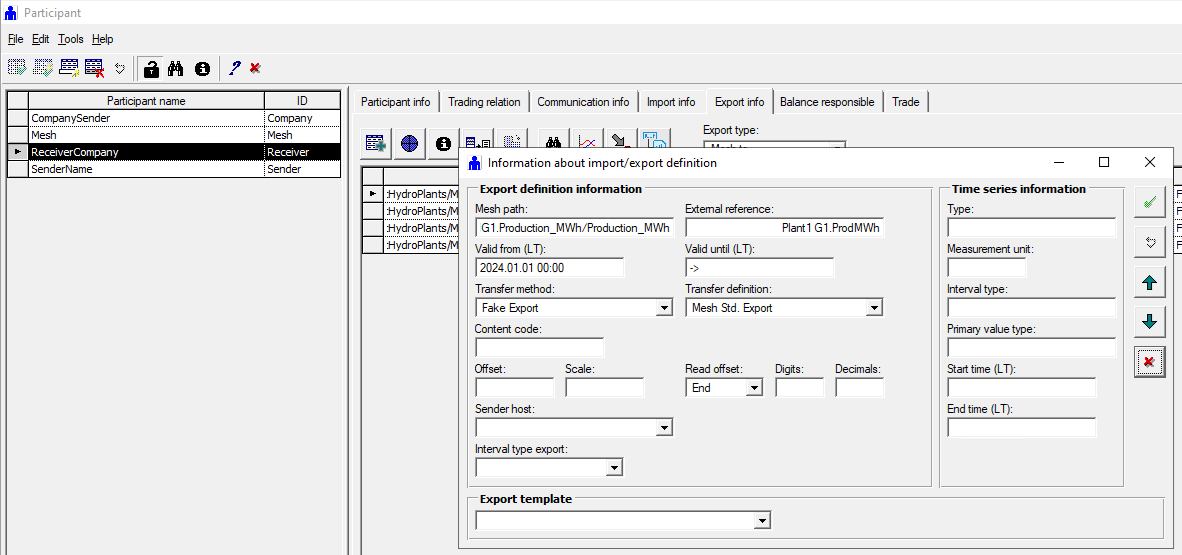Image resolution: width=1182 pixels, height=555 pixels.
Task: Click the green checkmark accept button
Action: [1150, 202]
